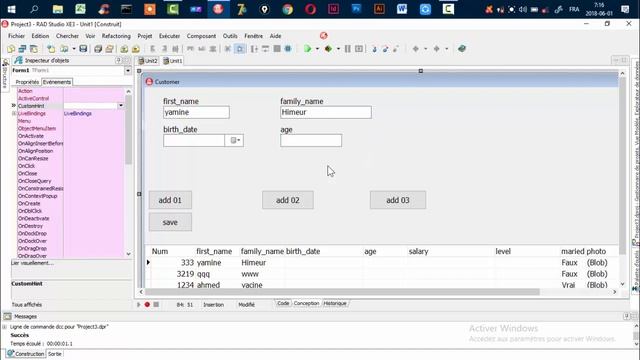Image resolution: width=640 pixels, height=360 pixels.
Task: Click the Save all toolbar icon
Action: click(x=98, y=49)
